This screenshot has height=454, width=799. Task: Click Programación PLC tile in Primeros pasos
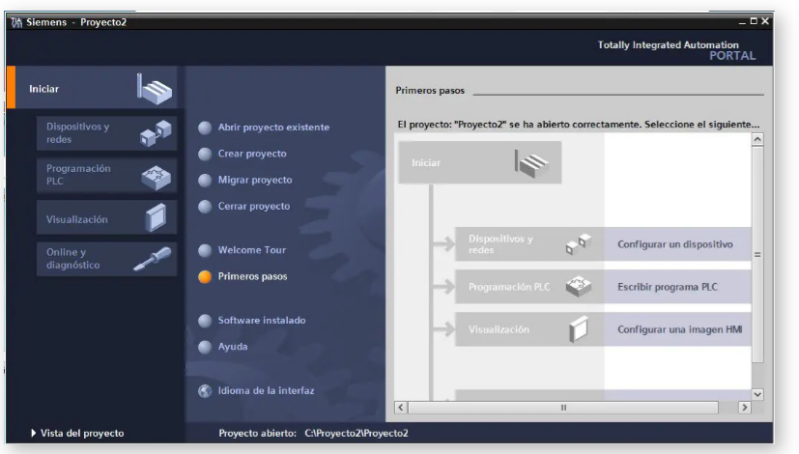point(529,287)
